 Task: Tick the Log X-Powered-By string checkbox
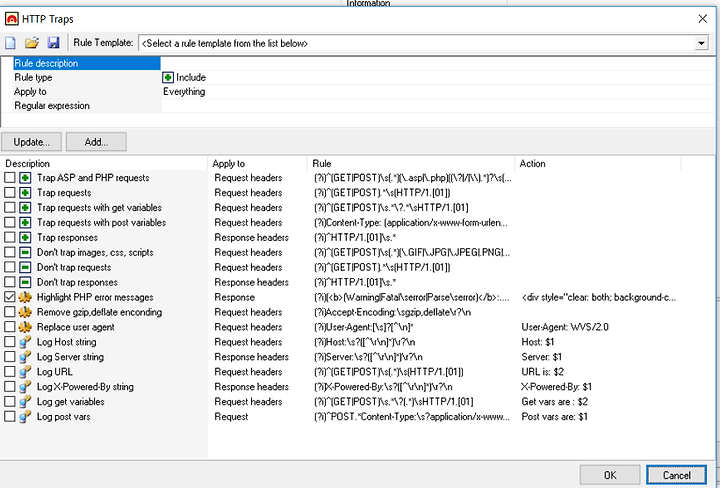10,387
